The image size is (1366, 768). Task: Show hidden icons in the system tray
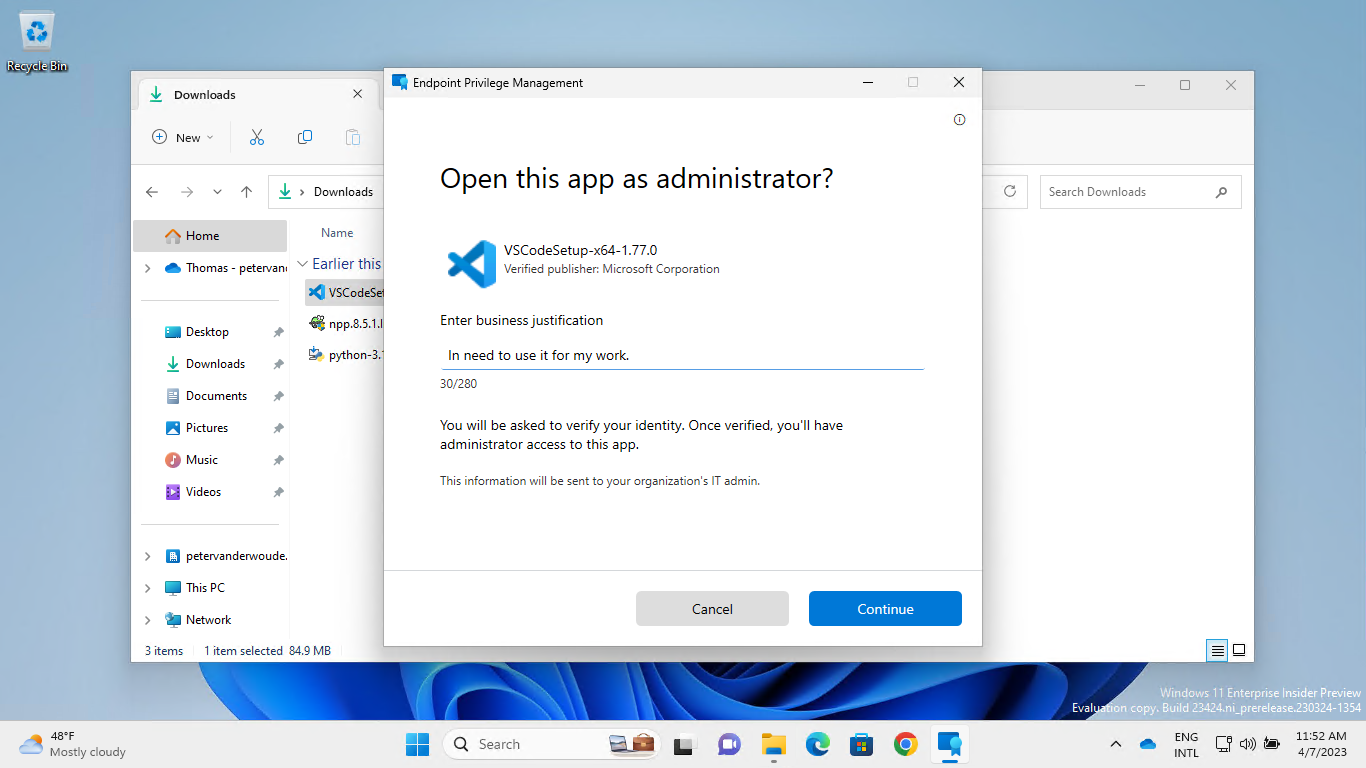pos(1115,744)
